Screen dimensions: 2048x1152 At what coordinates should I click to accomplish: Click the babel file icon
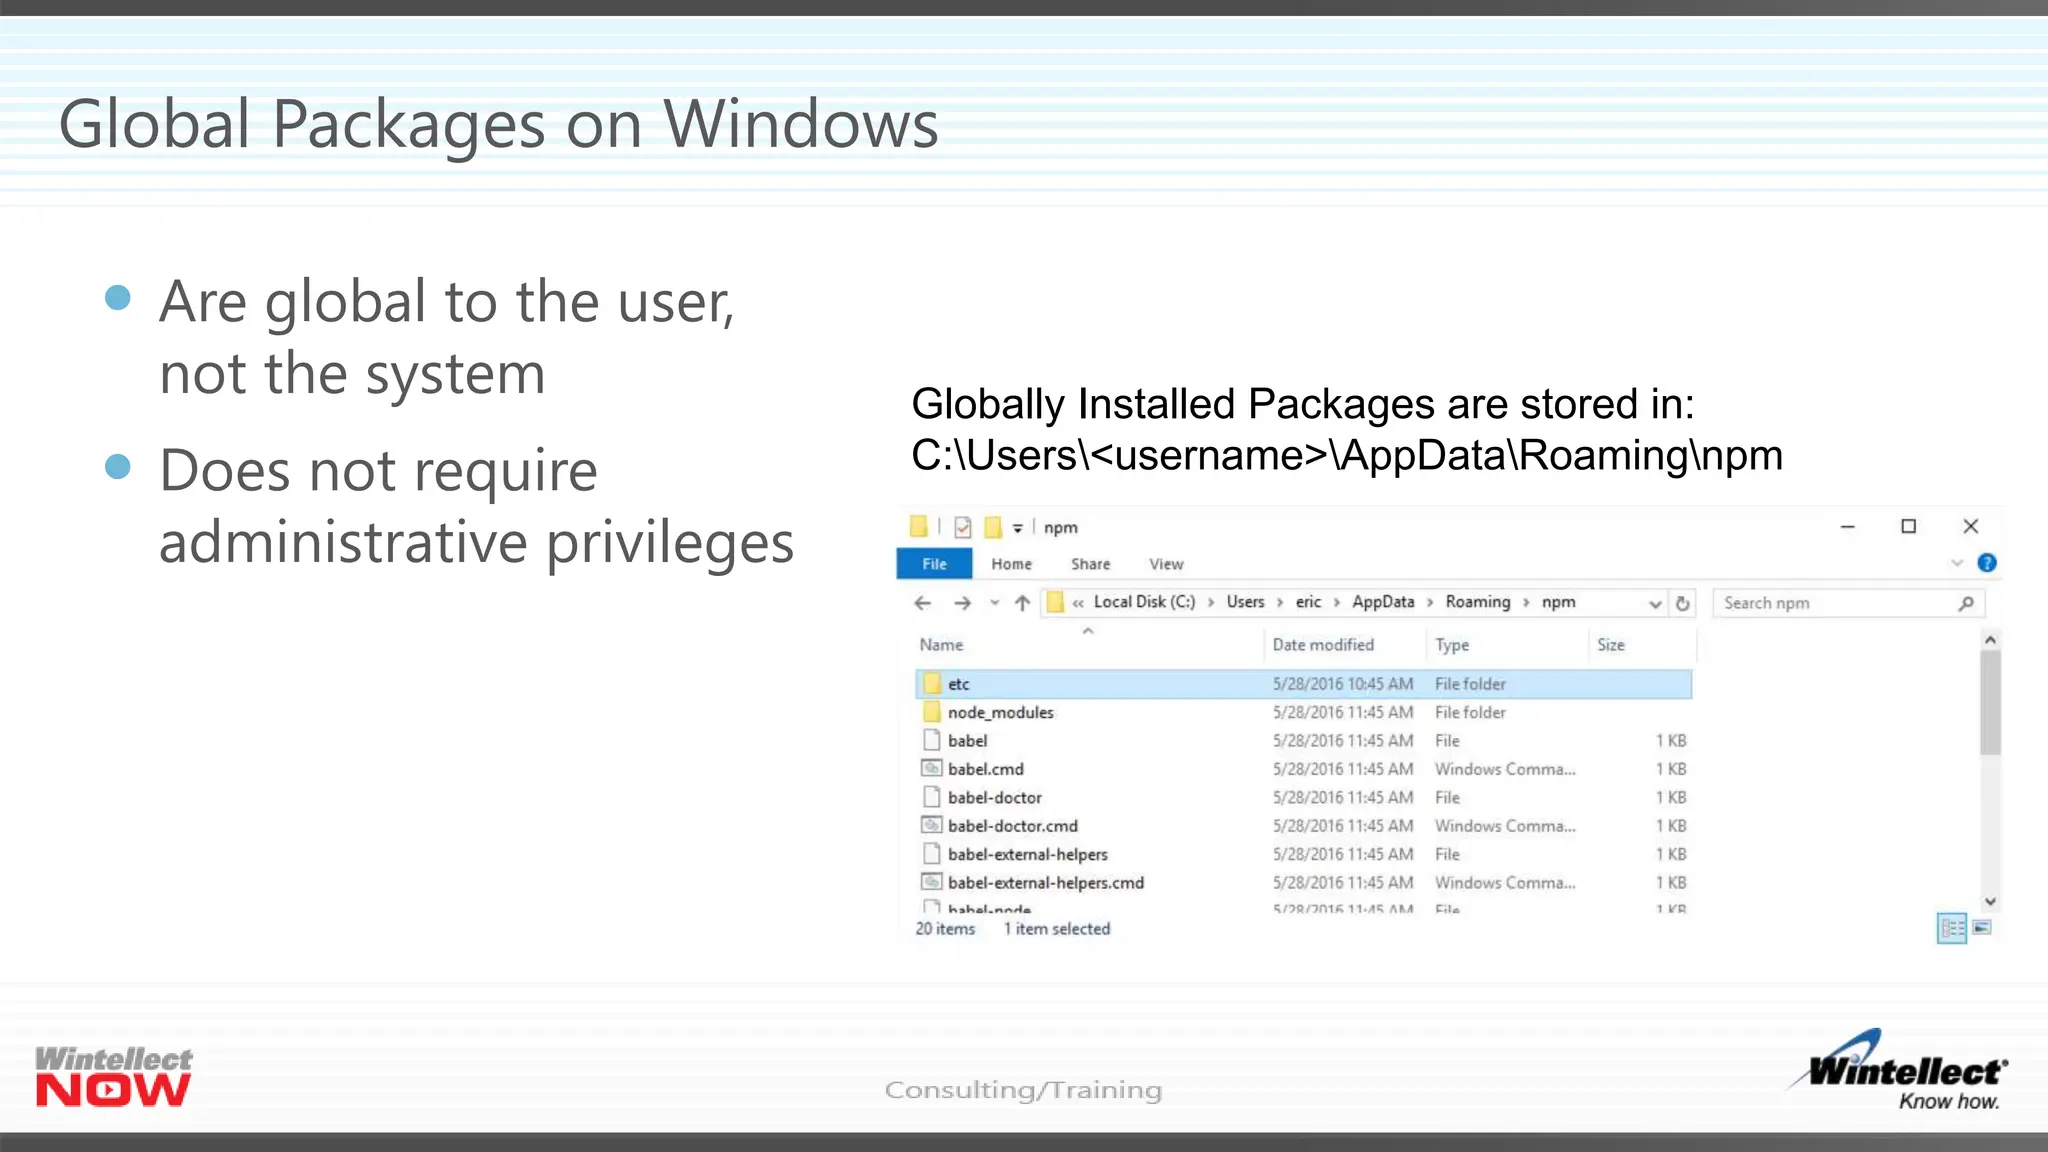(x=932, y=741)
